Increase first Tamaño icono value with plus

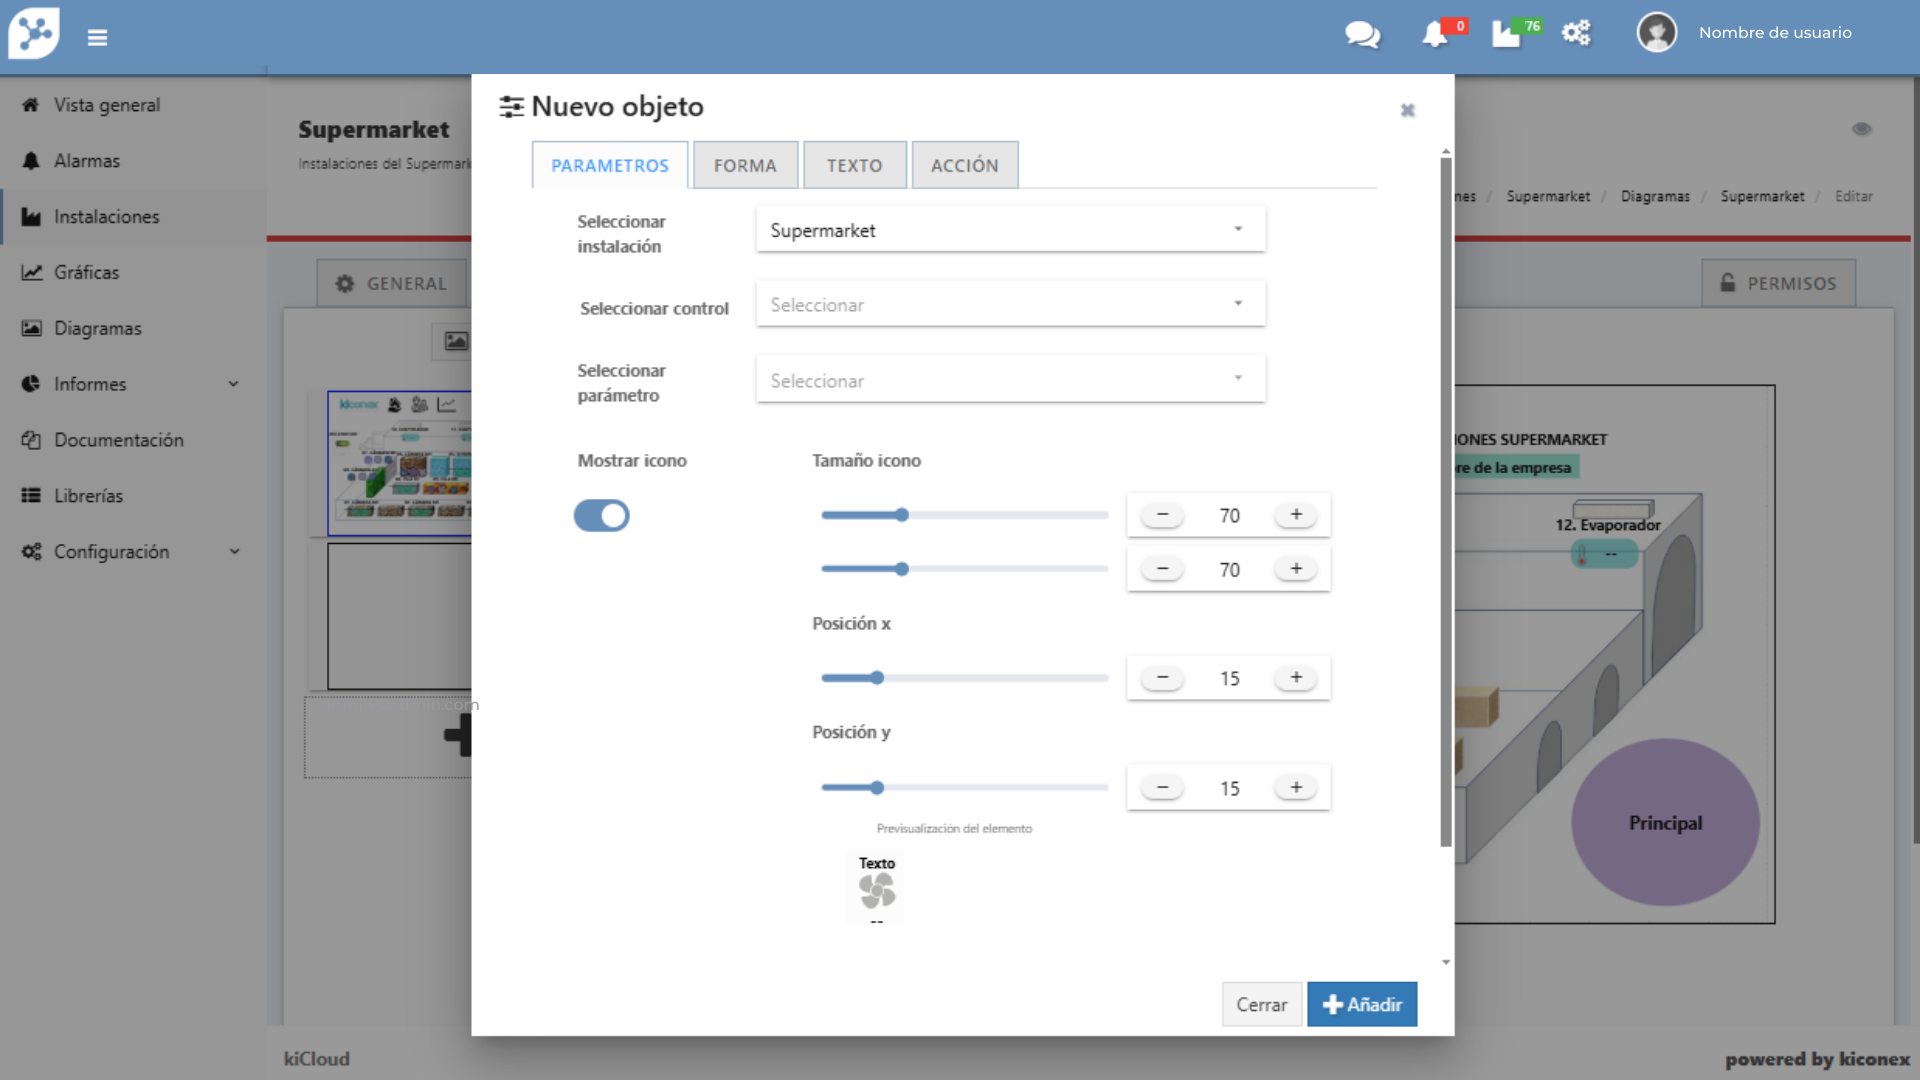[x=1296, y=515]
